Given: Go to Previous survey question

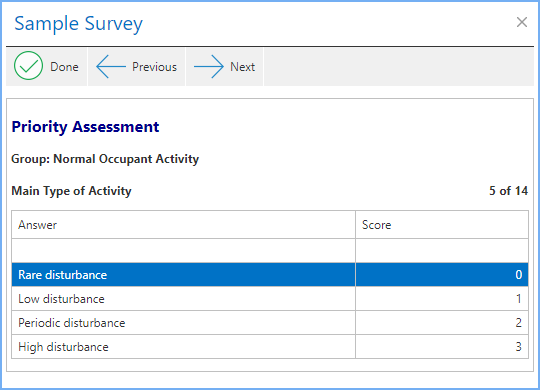Looking at the screenshot, I should click(x=136, y=67).
